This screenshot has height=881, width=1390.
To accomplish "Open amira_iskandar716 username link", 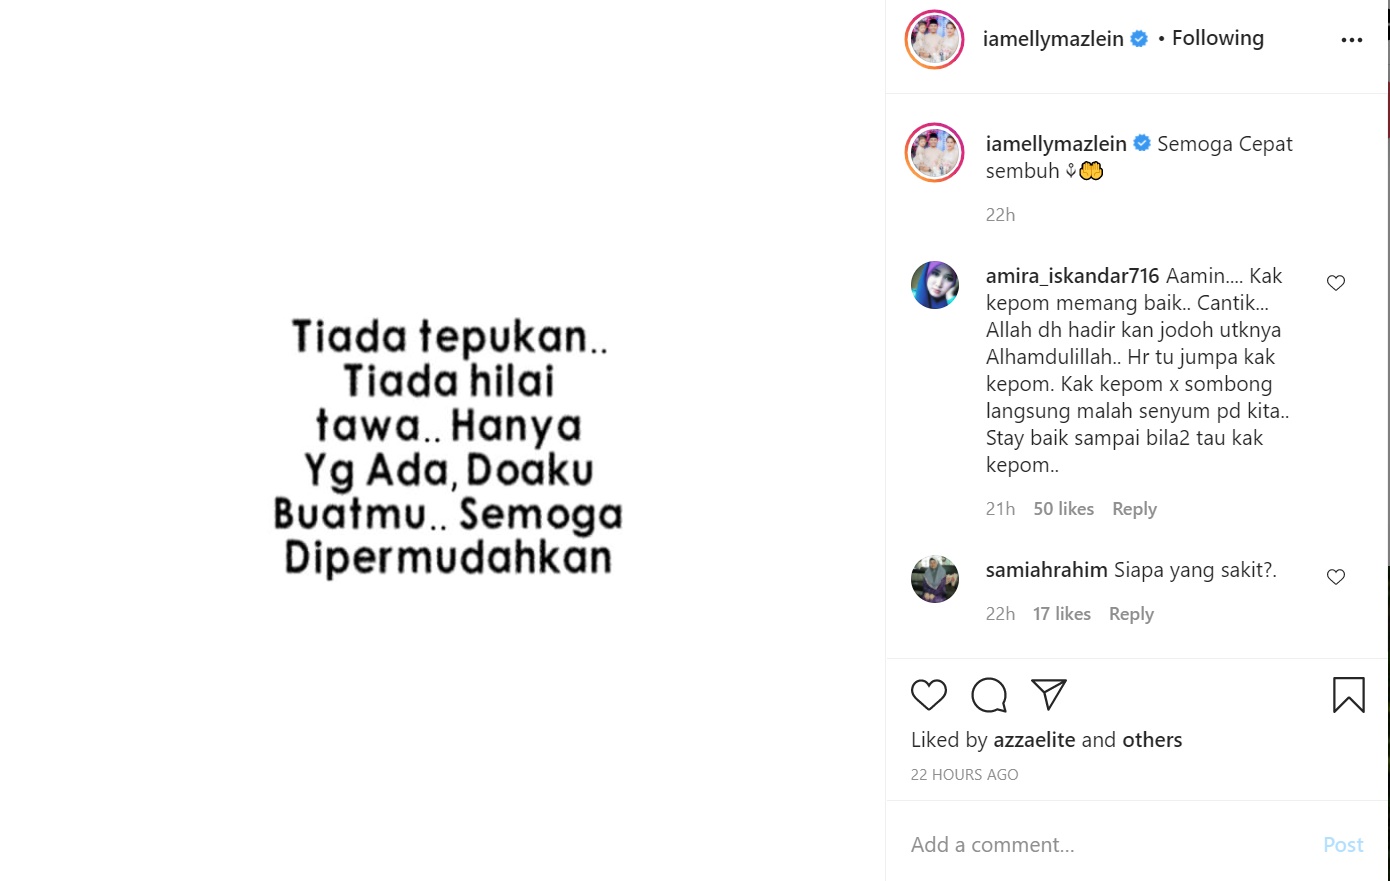I will coord(1072,276).
